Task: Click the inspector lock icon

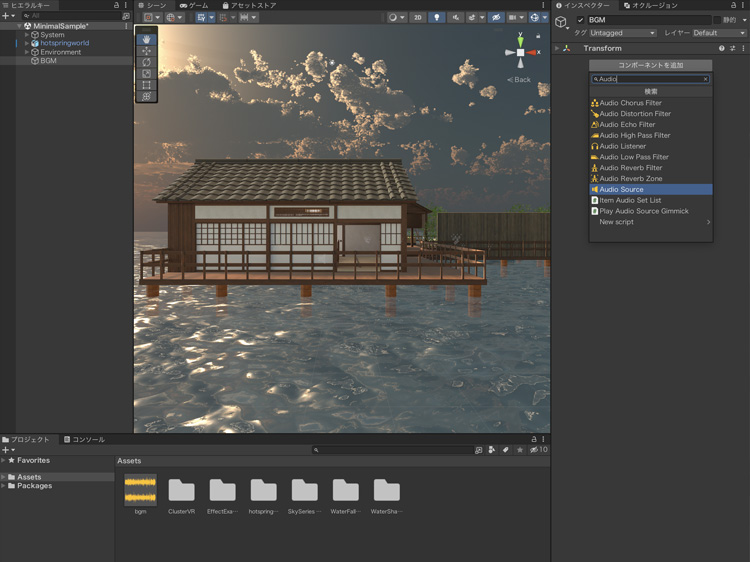Action: point(731,5)
